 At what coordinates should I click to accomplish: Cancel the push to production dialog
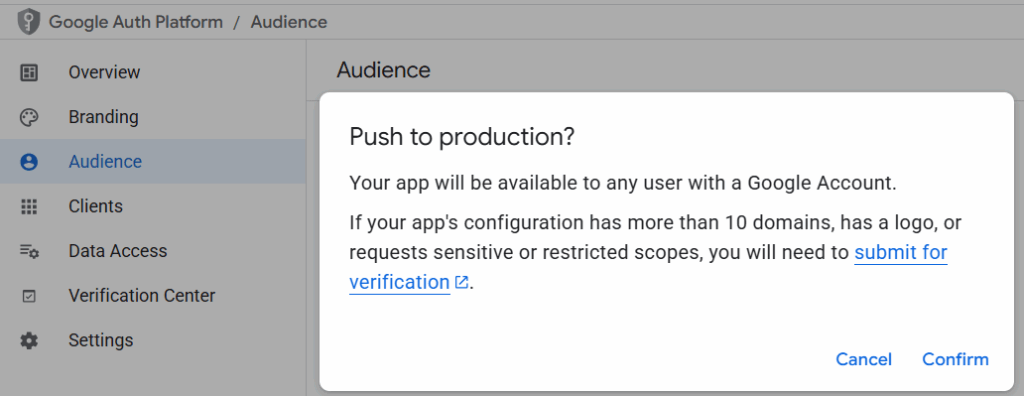[863, 359]
